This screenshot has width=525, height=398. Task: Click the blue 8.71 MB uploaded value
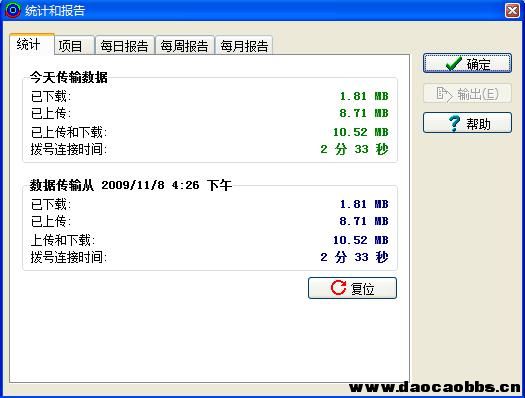pyautogui.click(x=364, y=221)
